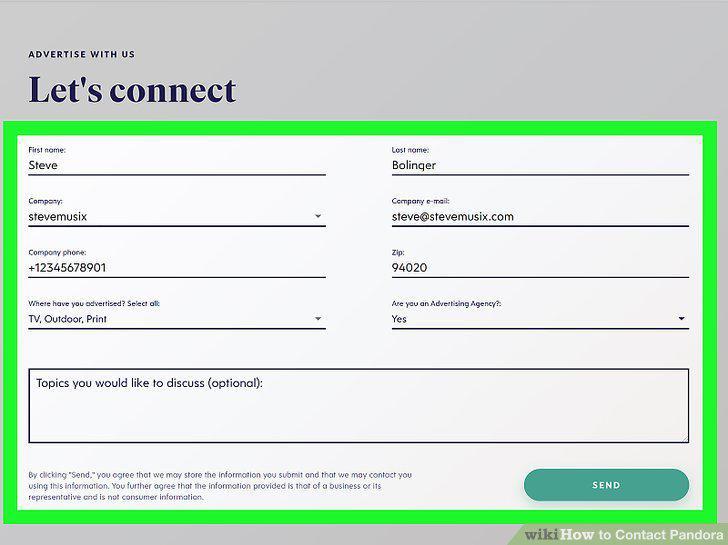The height and width of the screenshot is (545, 728).
Task: Click the Let's connect heading
Action: (132, 90)
